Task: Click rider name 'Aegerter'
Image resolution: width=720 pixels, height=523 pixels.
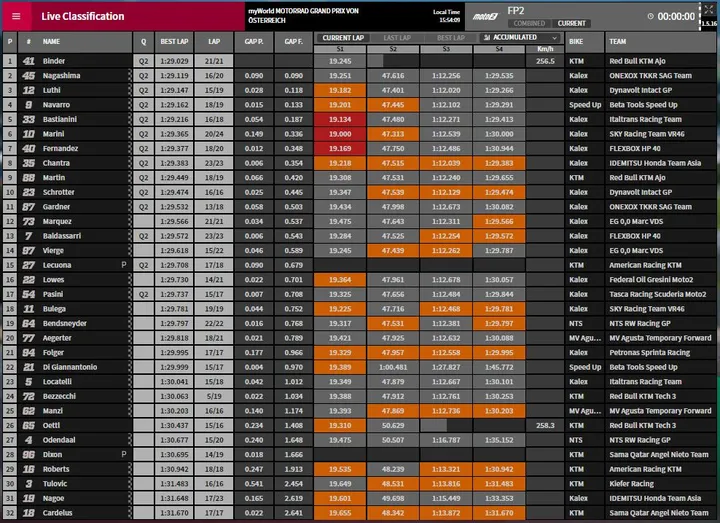Action: tap(57, 338)
